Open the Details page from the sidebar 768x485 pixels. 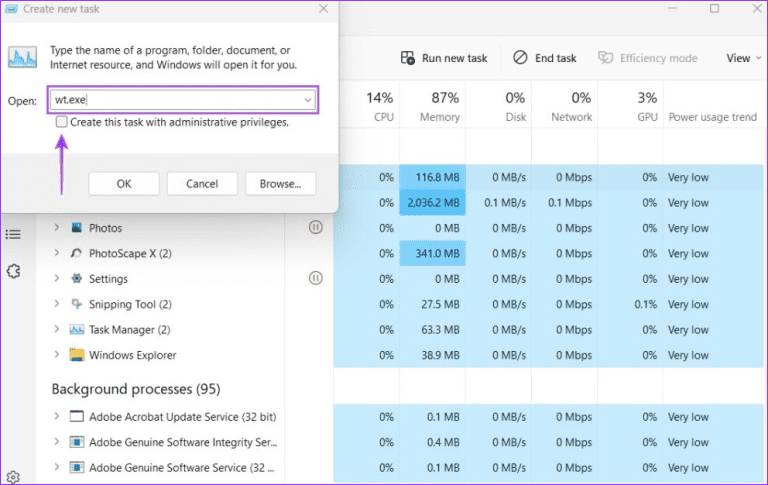coord(13,235)
